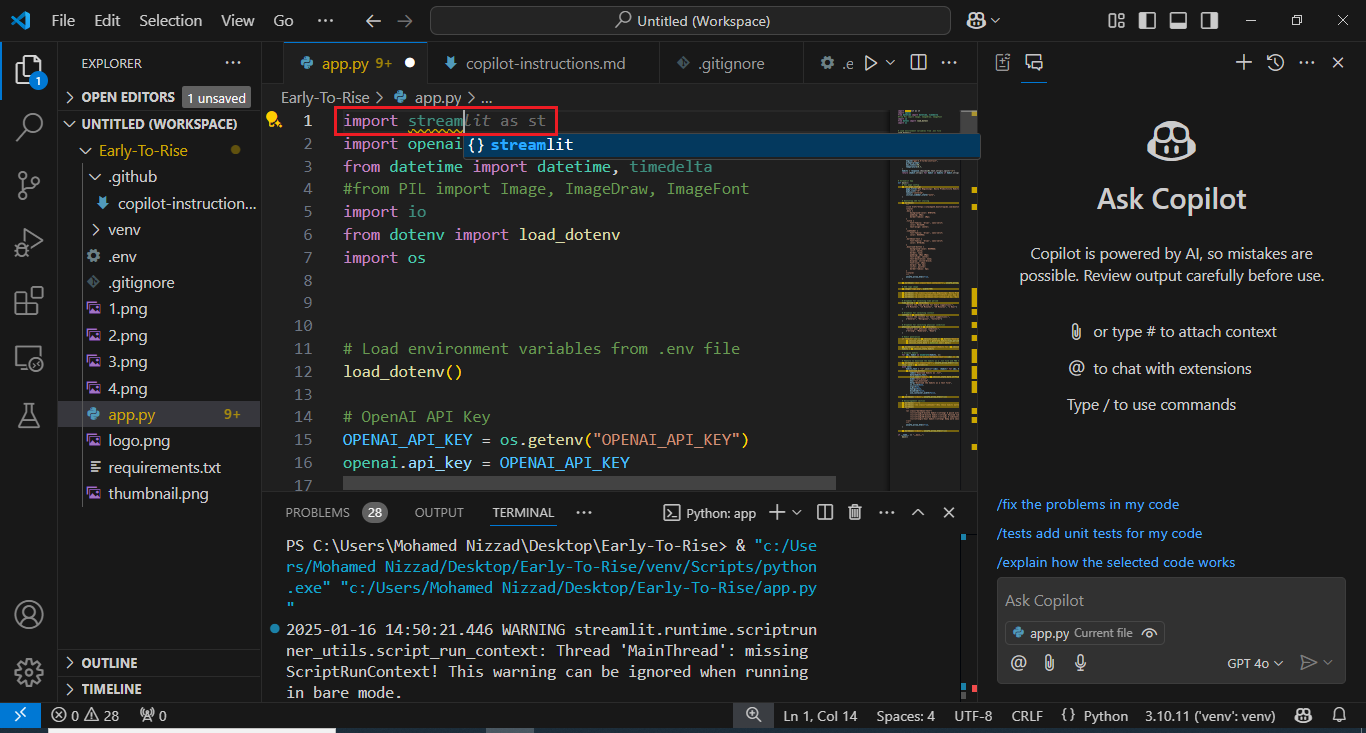Open the Run and Debug view
The image size is (1366, 733).
coord(29,243)
